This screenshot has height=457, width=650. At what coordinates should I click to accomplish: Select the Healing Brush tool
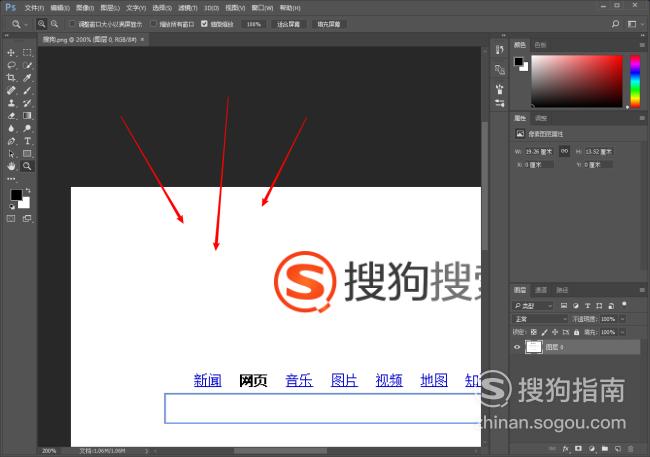pos(11,90)
